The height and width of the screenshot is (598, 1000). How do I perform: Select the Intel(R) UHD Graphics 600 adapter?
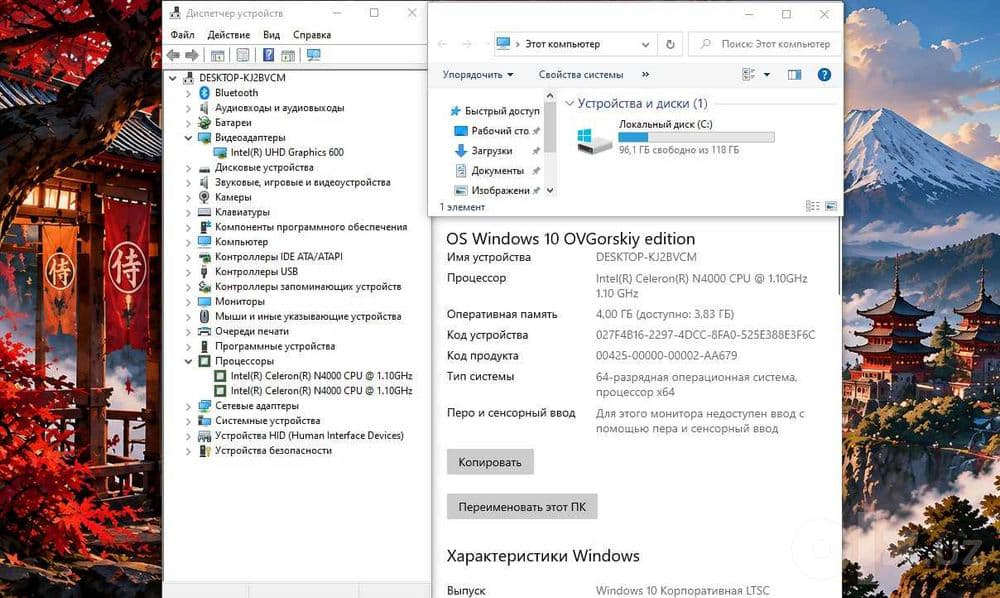coord(287,152)
